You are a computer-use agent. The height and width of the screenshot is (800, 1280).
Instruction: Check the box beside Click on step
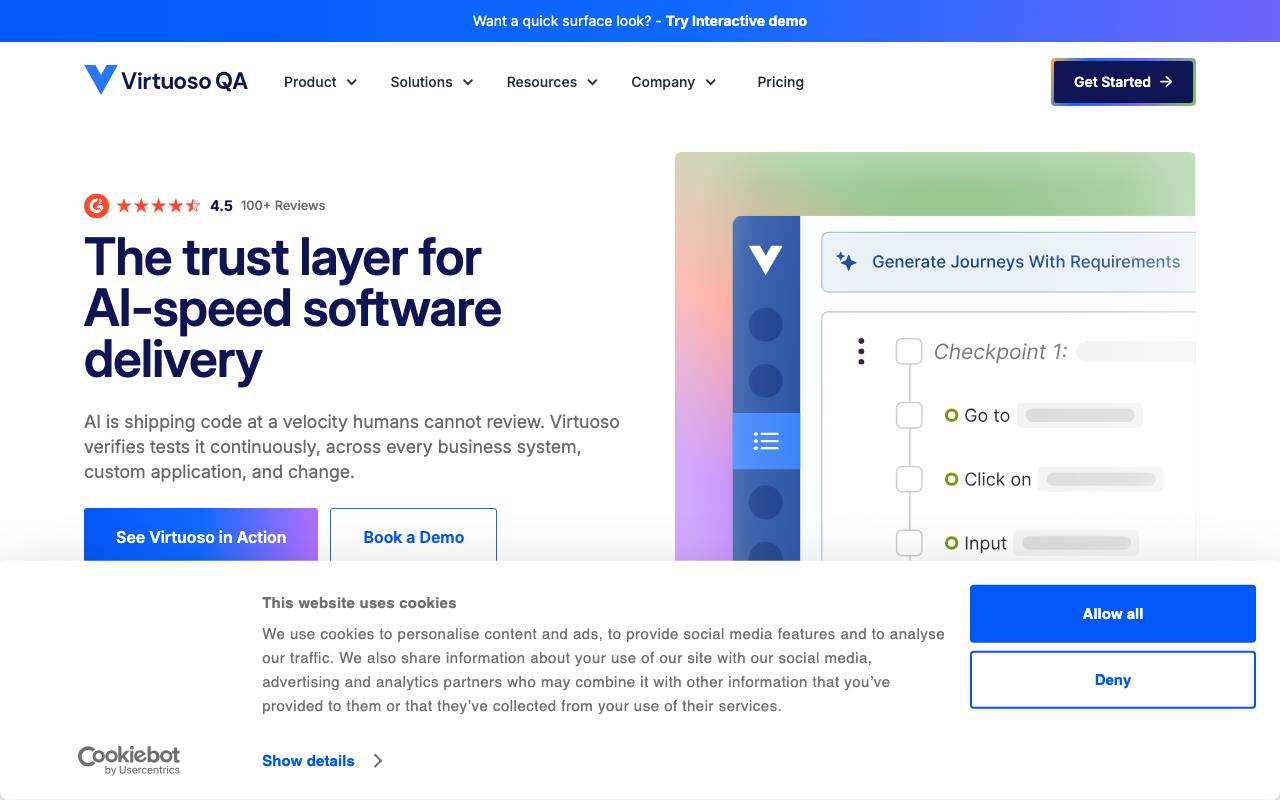(909, 479)
